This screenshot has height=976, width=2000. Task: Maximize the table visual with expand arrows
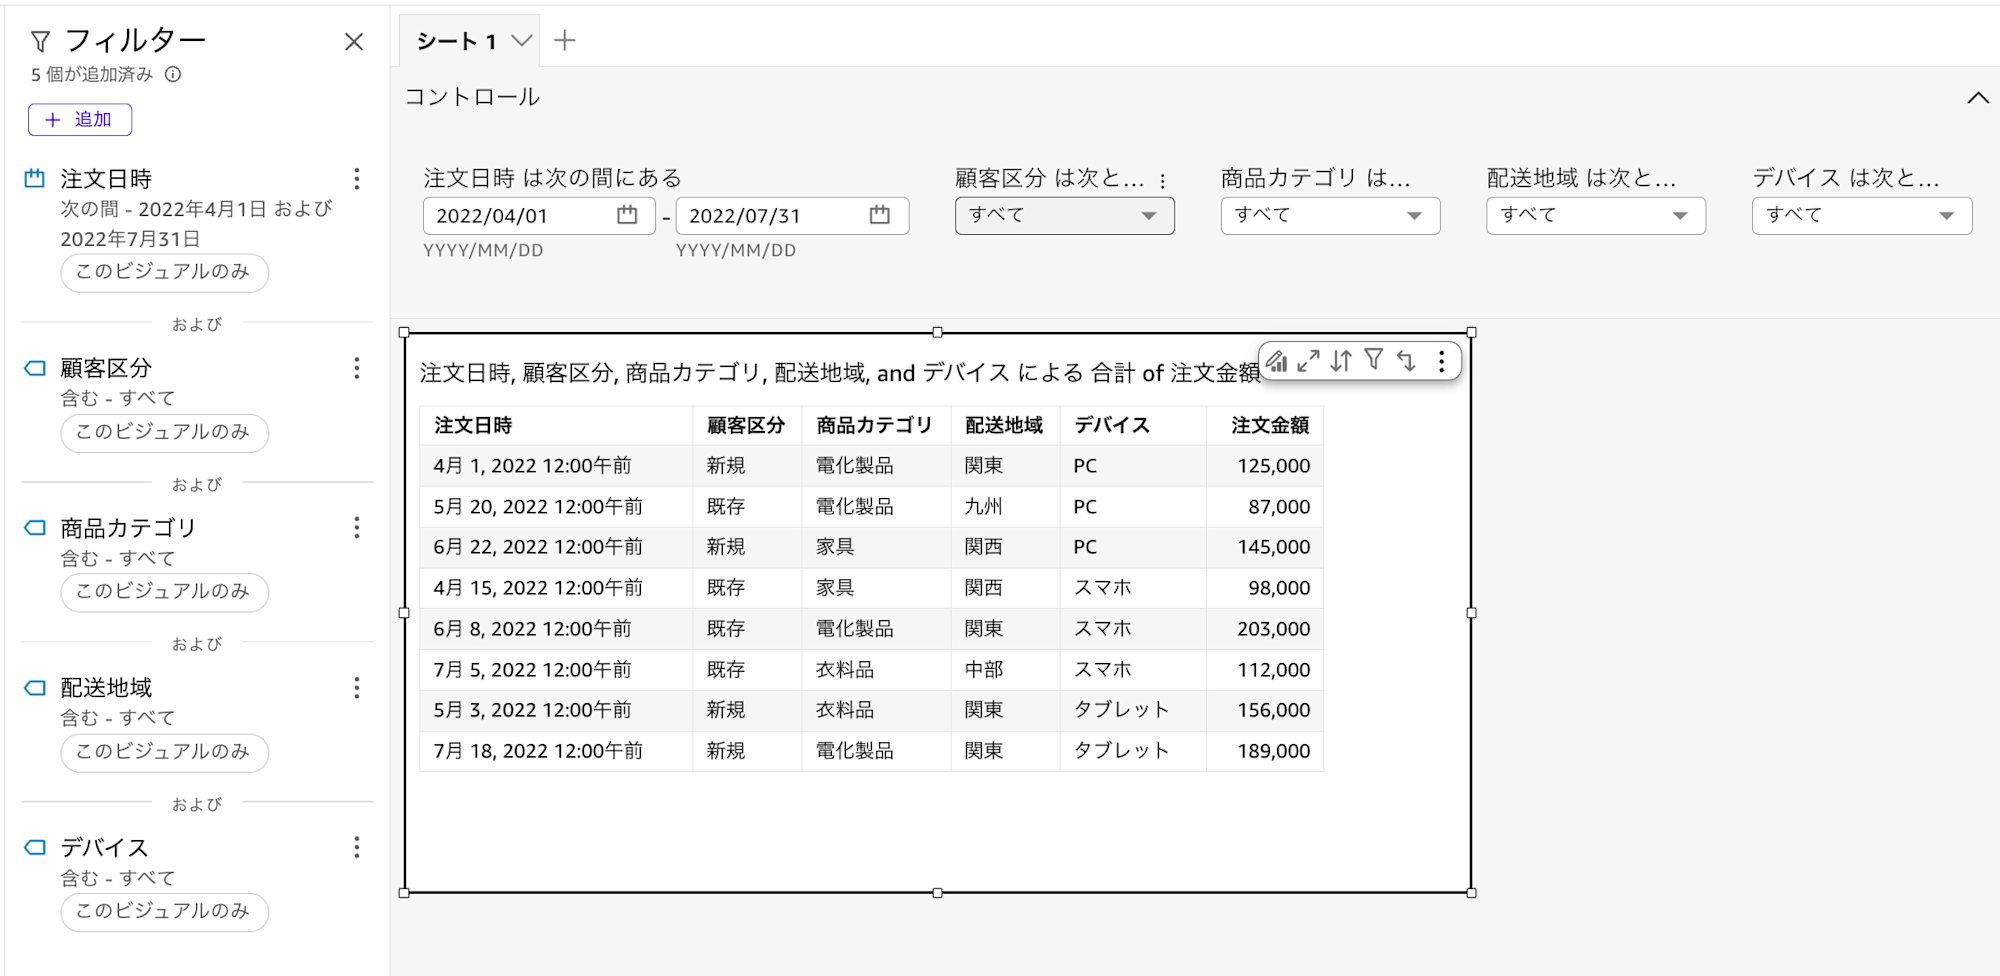point(1309,361)
